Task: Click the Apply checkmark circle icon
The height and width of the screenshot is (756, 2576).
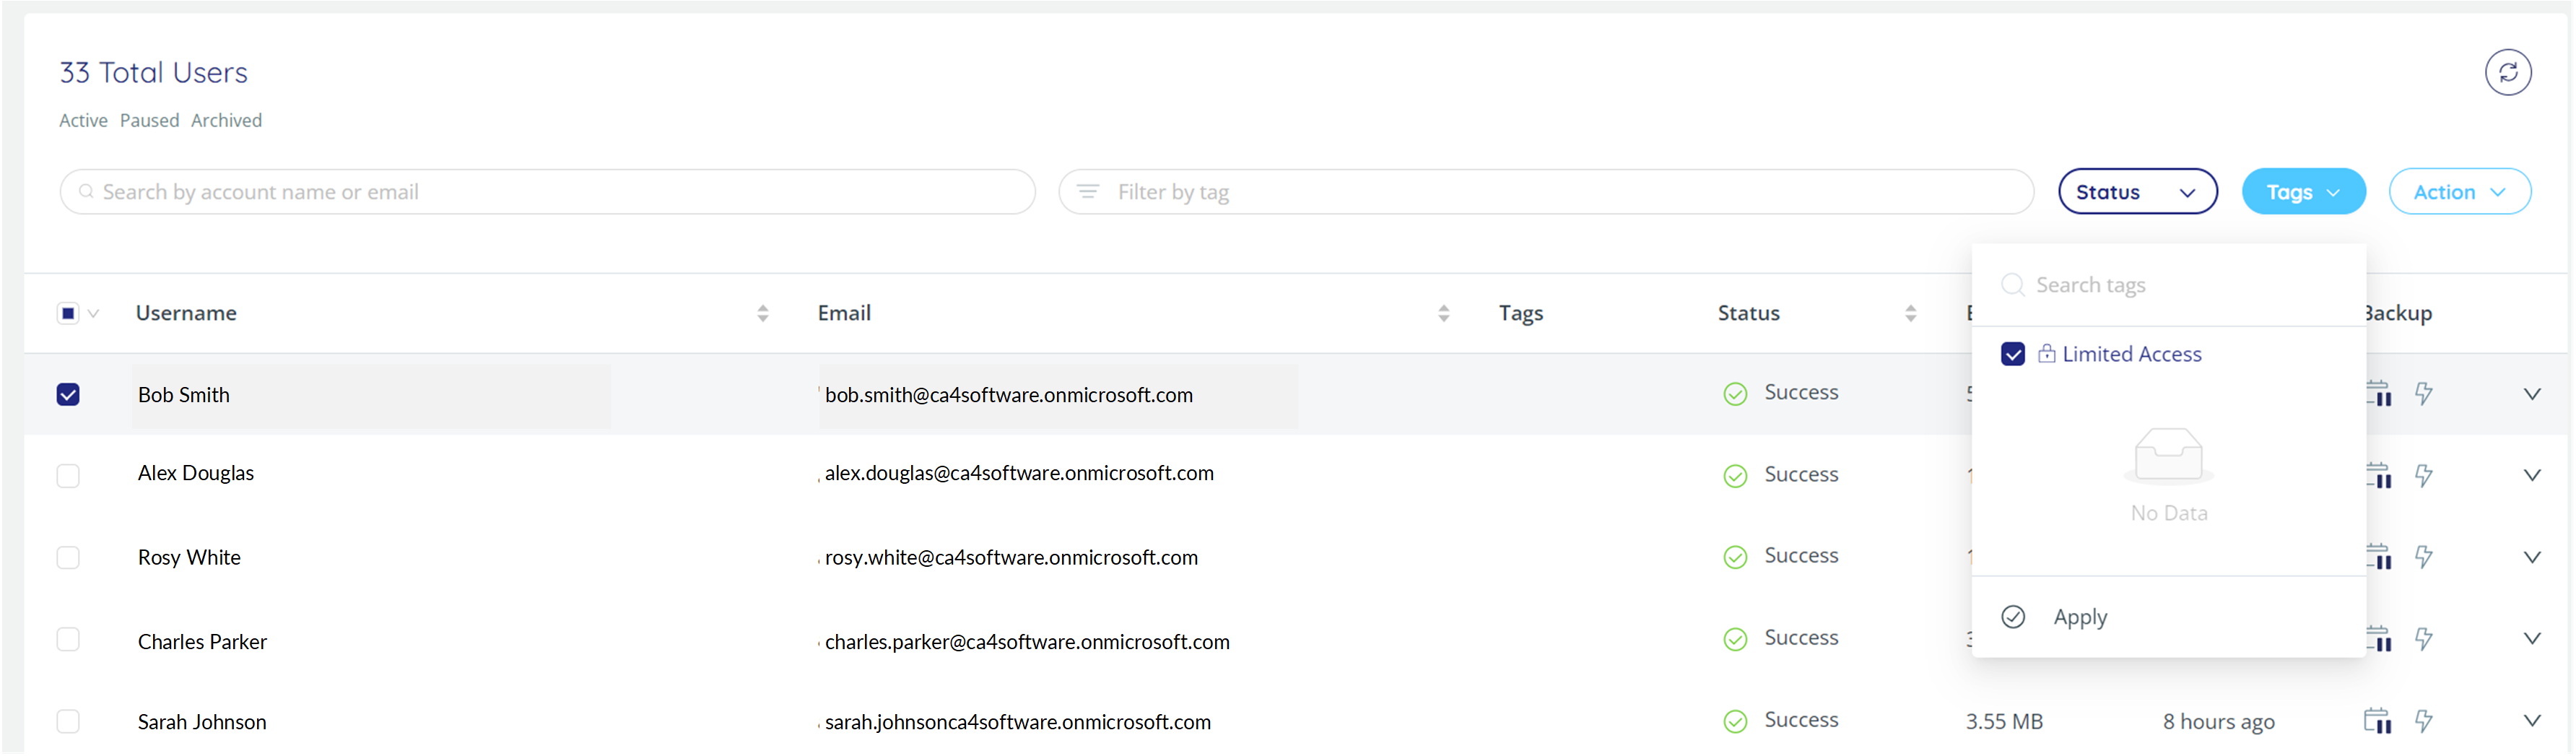Action: [x=2012, y=616]
